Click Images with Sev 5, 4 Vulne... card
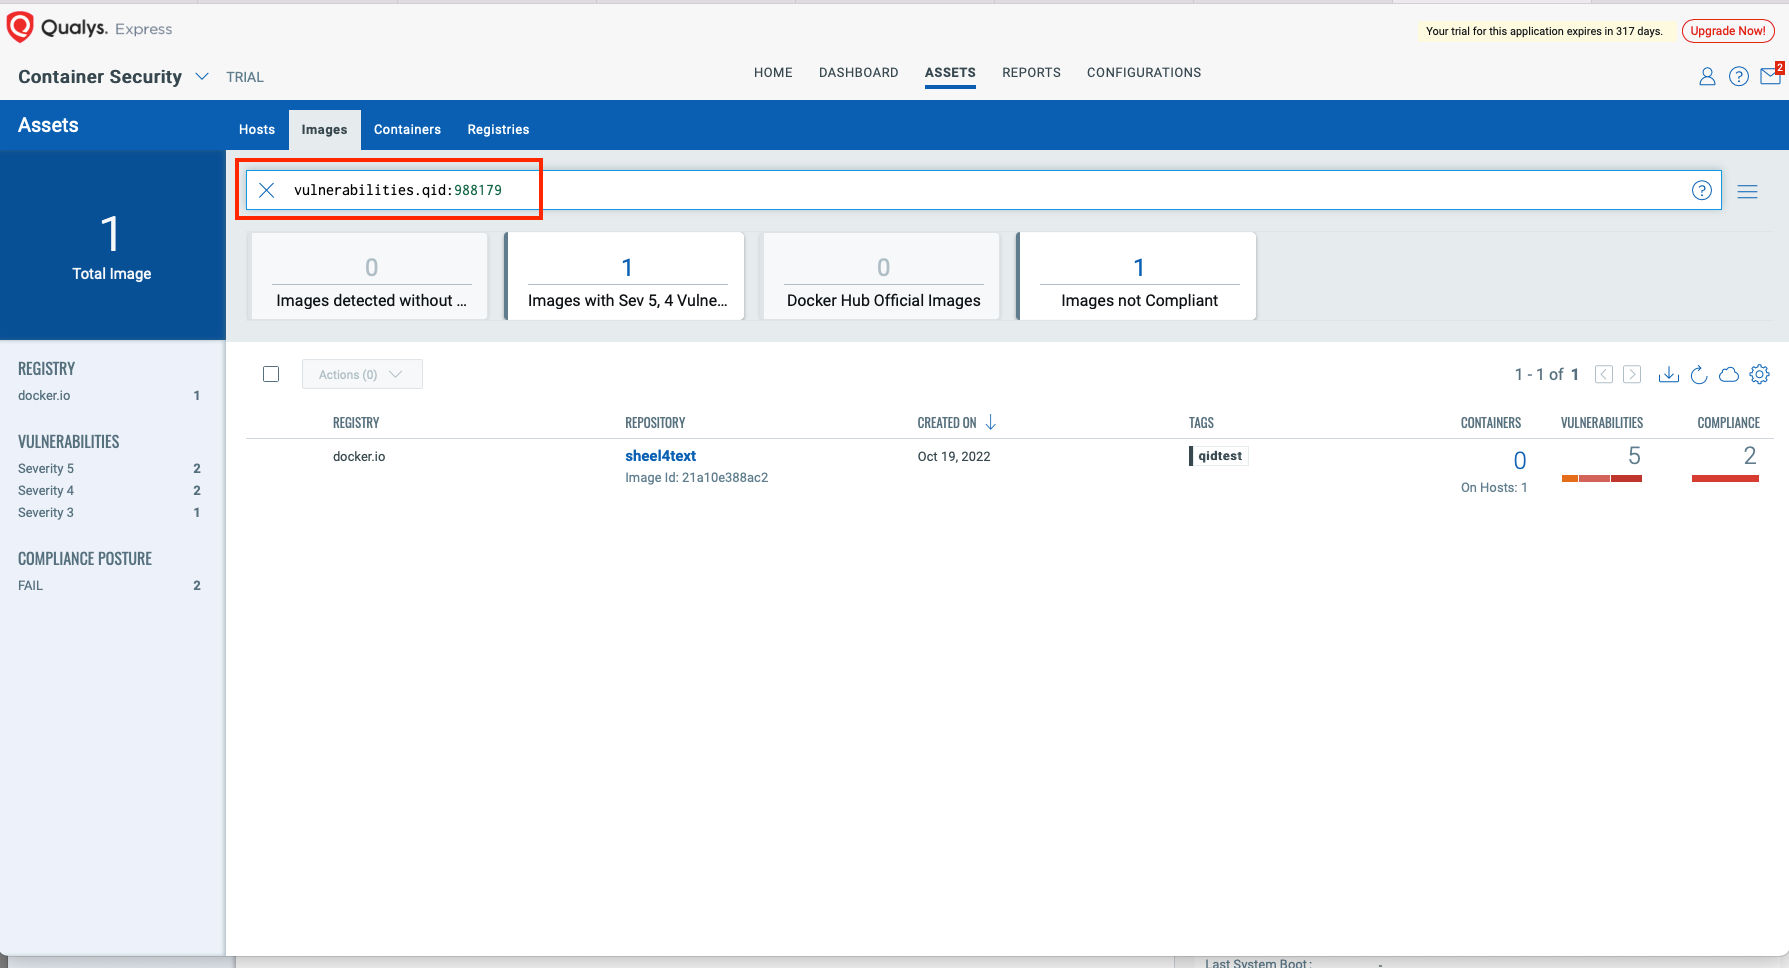 pos(626,277)
